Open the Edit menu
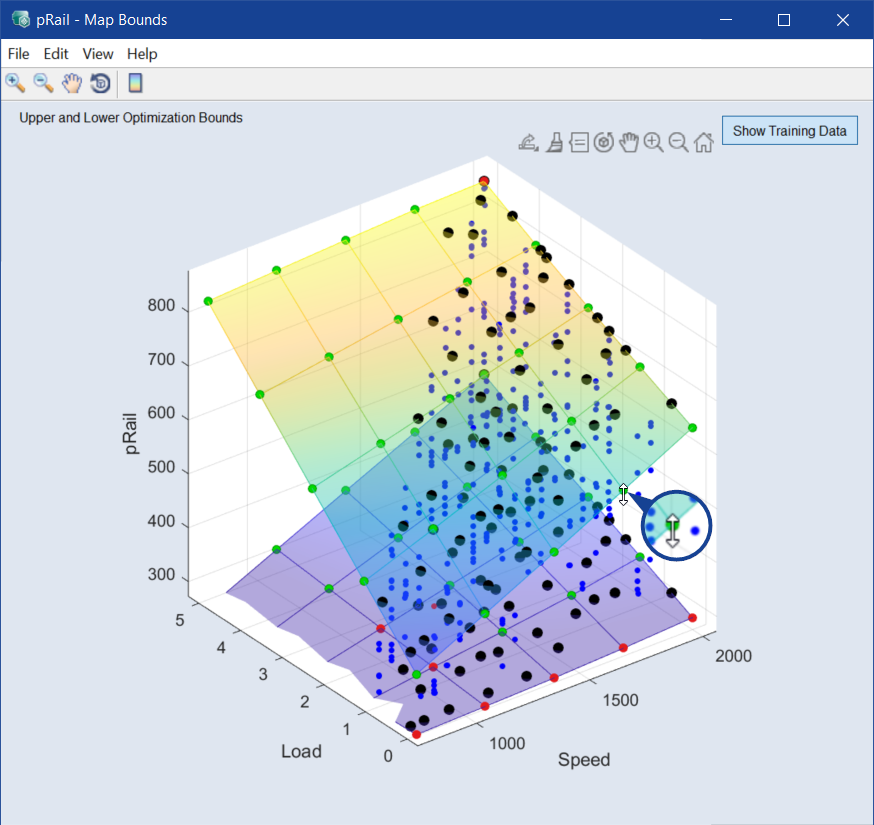Image resolution: width=874 pixels, height=825 pixels. coord(56,54)
